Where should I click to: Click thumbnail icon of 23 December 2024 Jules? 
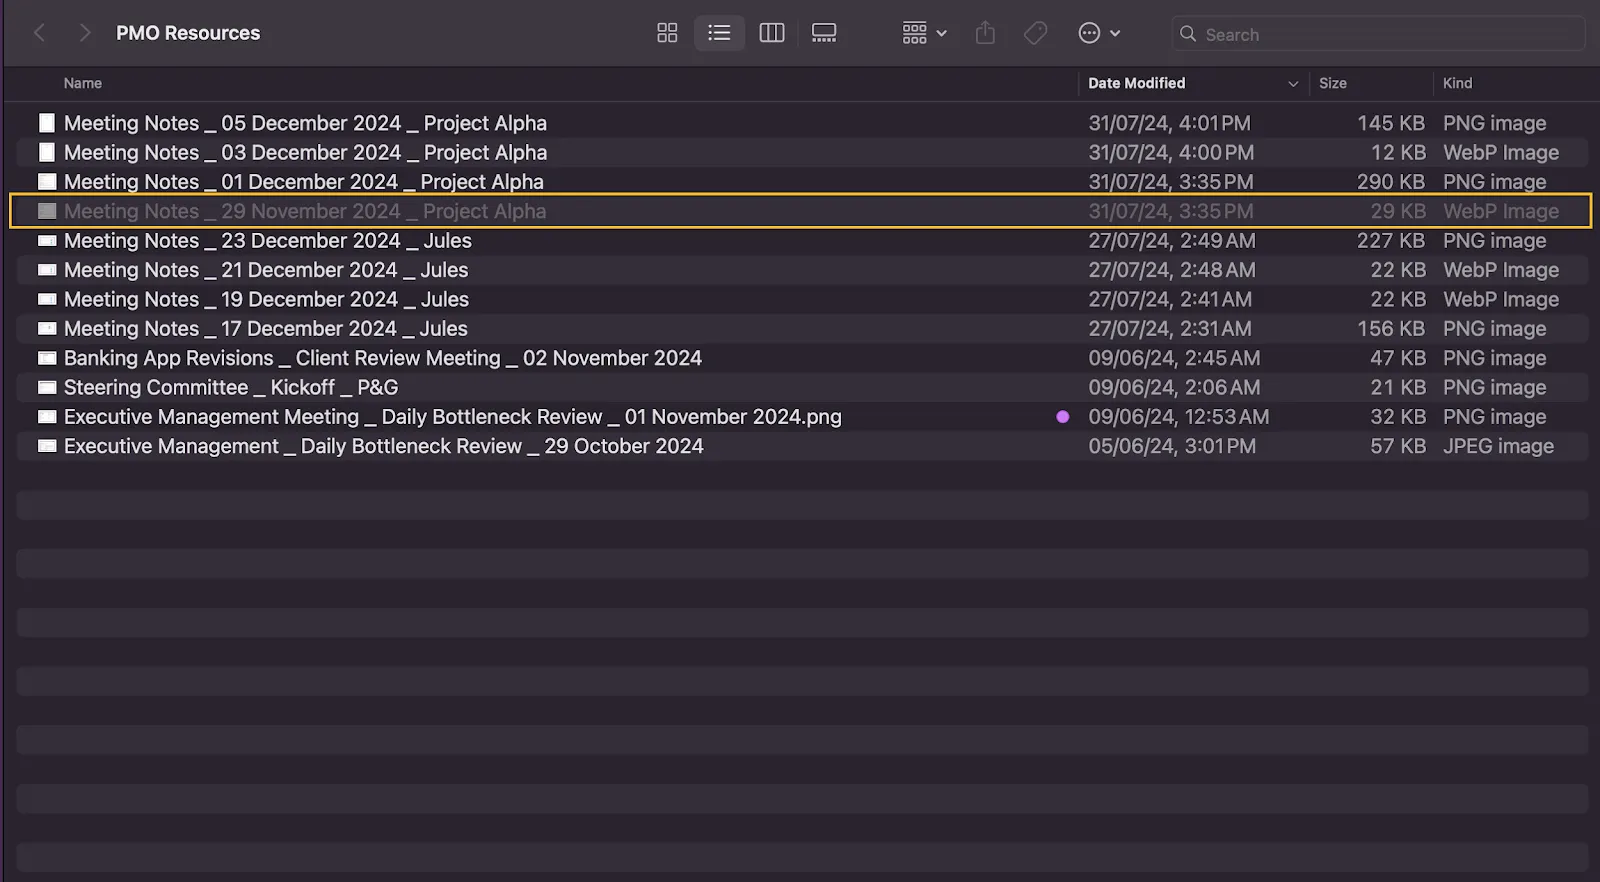point(46,240)
